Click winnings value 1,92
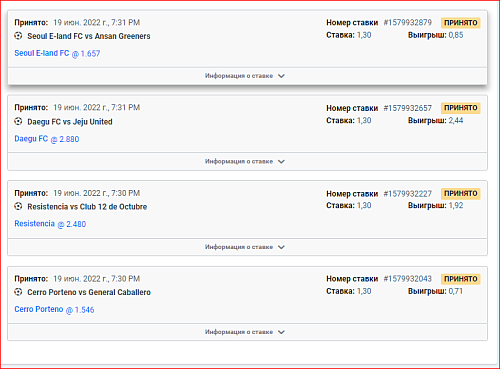The width and height of the screenshot is (500, 369). click(x=456, y=205)
